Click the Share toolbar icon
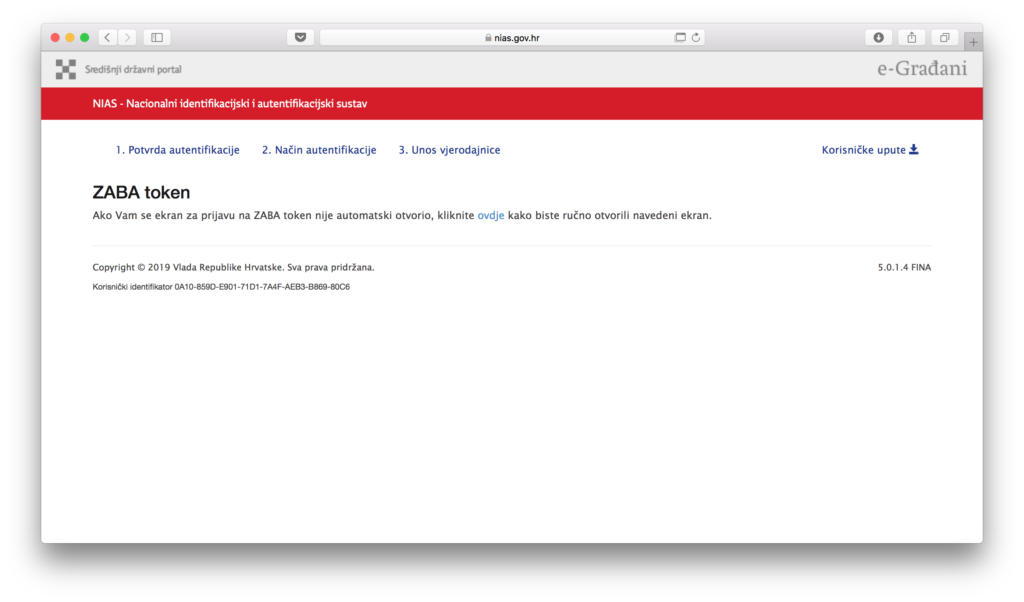The image size is (1024, 602). (x=911, y=38)
